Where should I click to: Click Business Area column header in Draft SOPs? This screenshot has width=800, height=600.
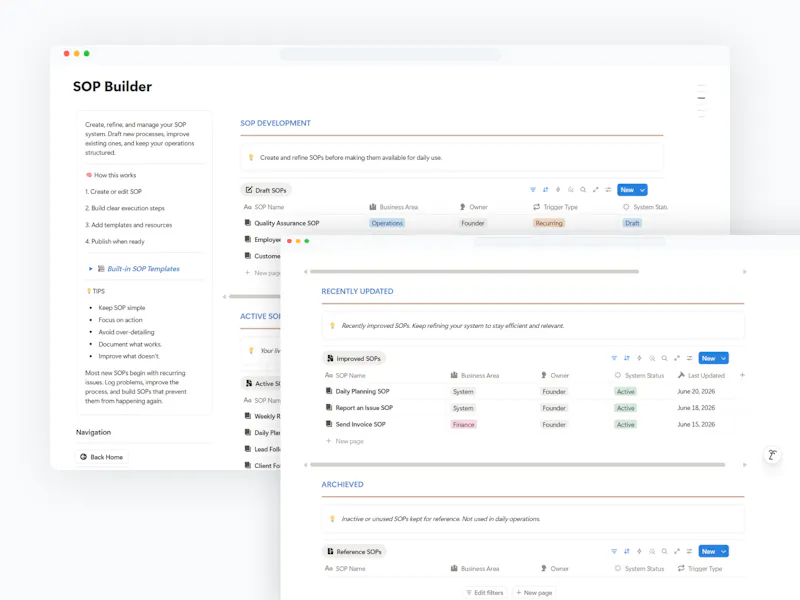(393, 207)
